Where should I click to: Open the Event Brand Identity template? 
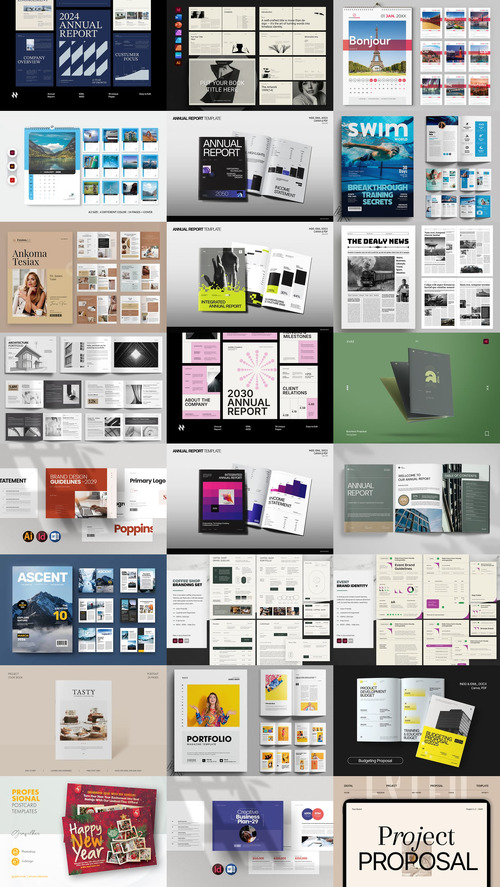click(x=417, y=609)
